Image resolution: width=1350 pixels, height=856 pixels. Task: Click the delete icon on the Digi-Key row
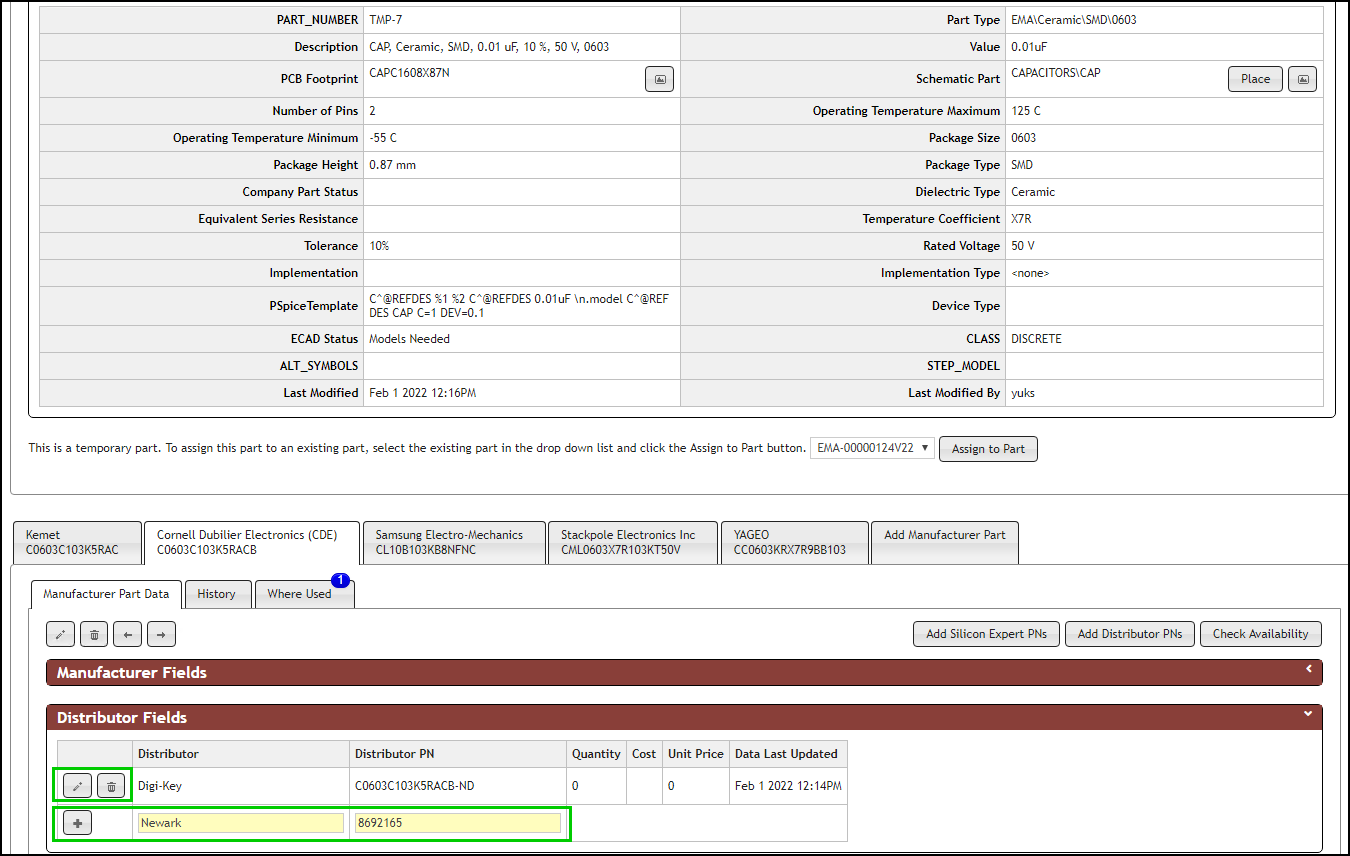coord(111,785)
